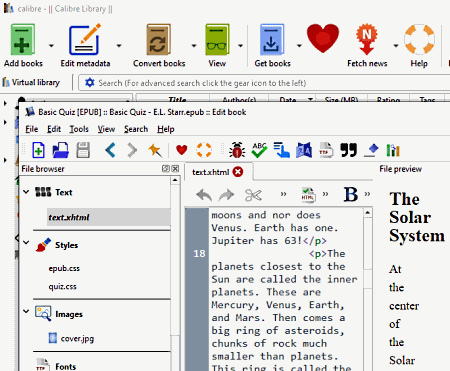Click the smarten punctuation quotes icon
450x371 pixels.
pyautogui.click(x=348, y=150)
